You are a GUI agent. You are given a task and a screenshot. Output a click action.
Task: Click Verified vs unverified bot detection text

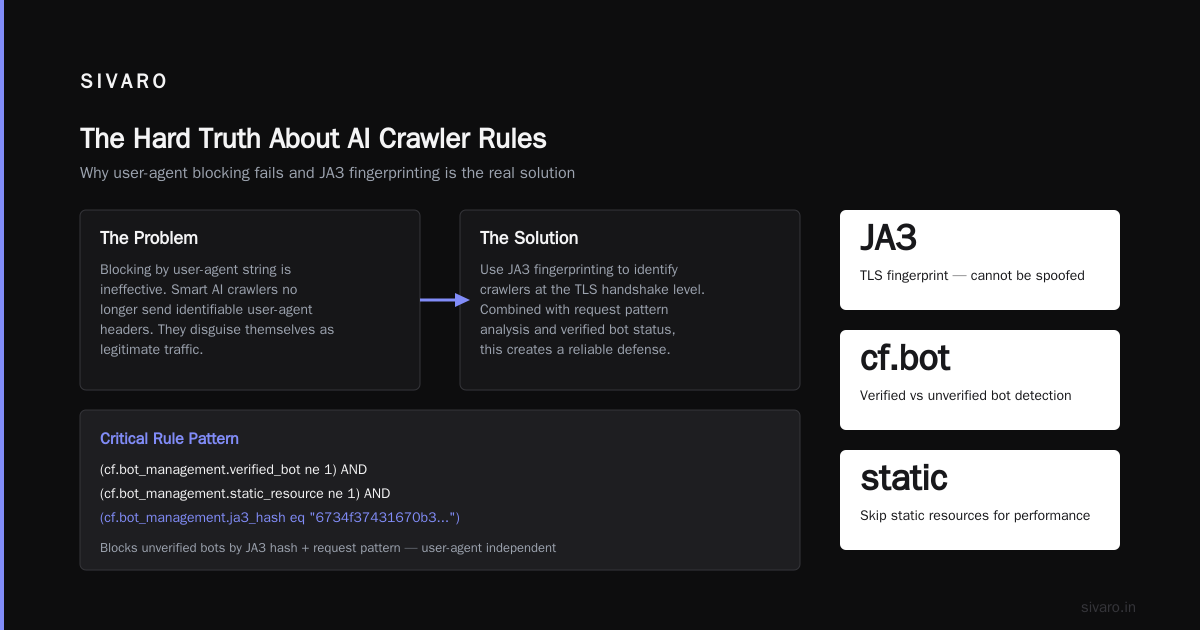coord(965,395)
